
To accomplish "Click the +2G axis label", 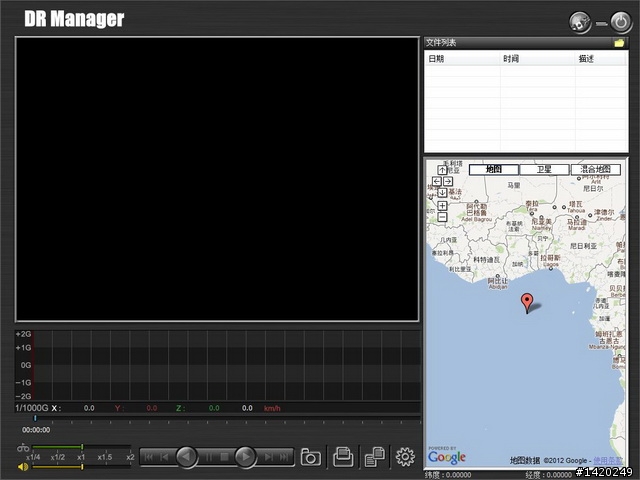I will click(x=23, y=334).
